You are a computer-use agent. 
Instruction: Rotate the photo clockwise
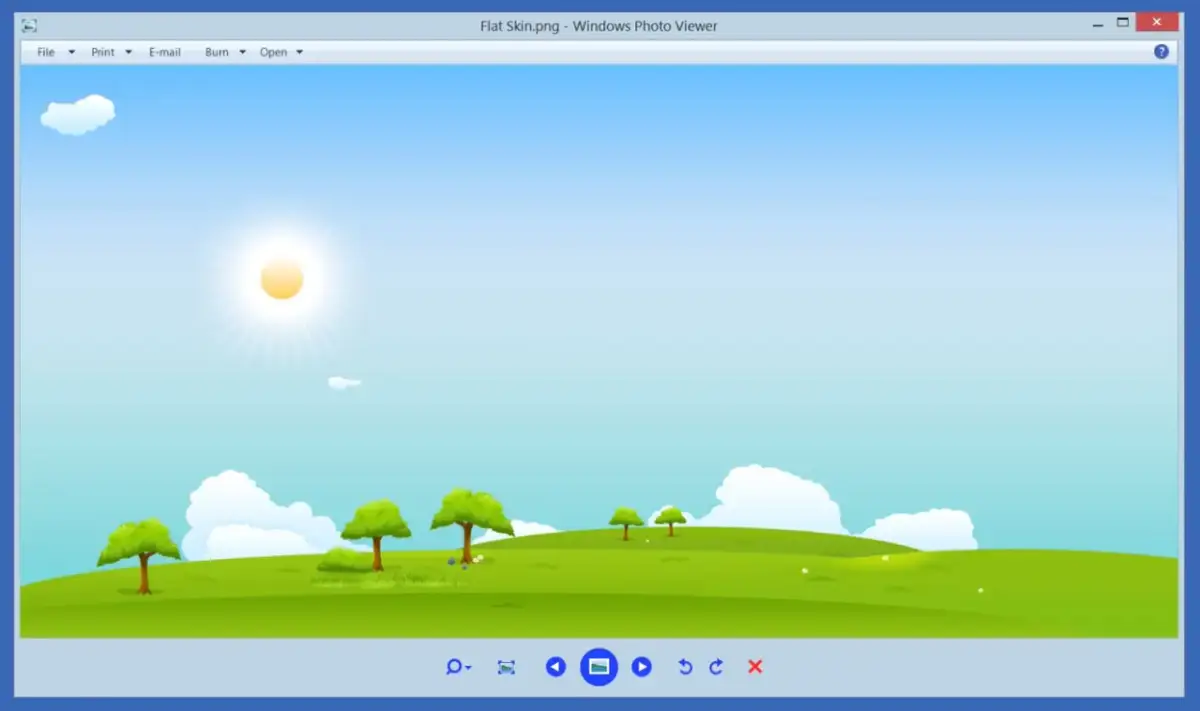716,667
